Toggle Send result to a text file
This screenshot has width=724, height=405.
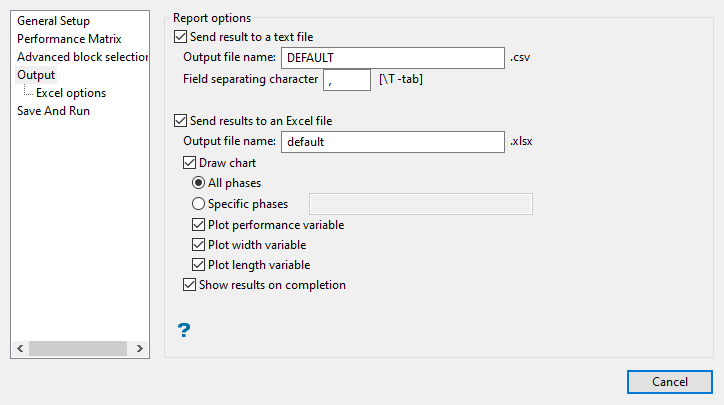(180, 37)
